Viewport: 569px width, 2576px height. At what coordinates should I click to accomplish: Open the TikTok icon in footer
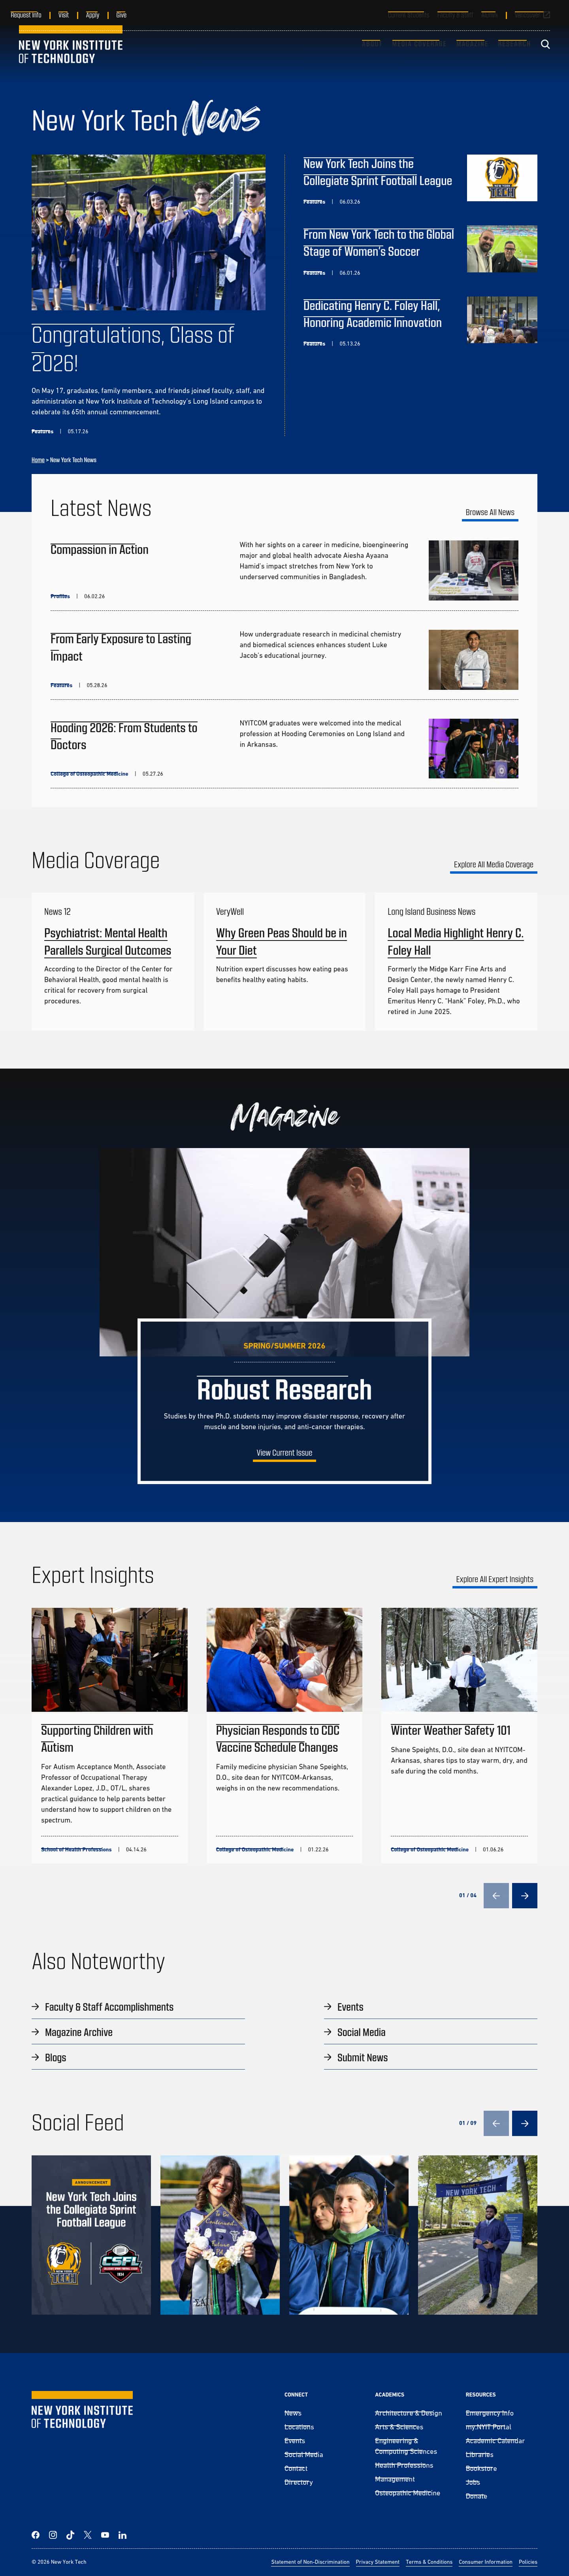pyautogui.click(x=70, y=2534)
